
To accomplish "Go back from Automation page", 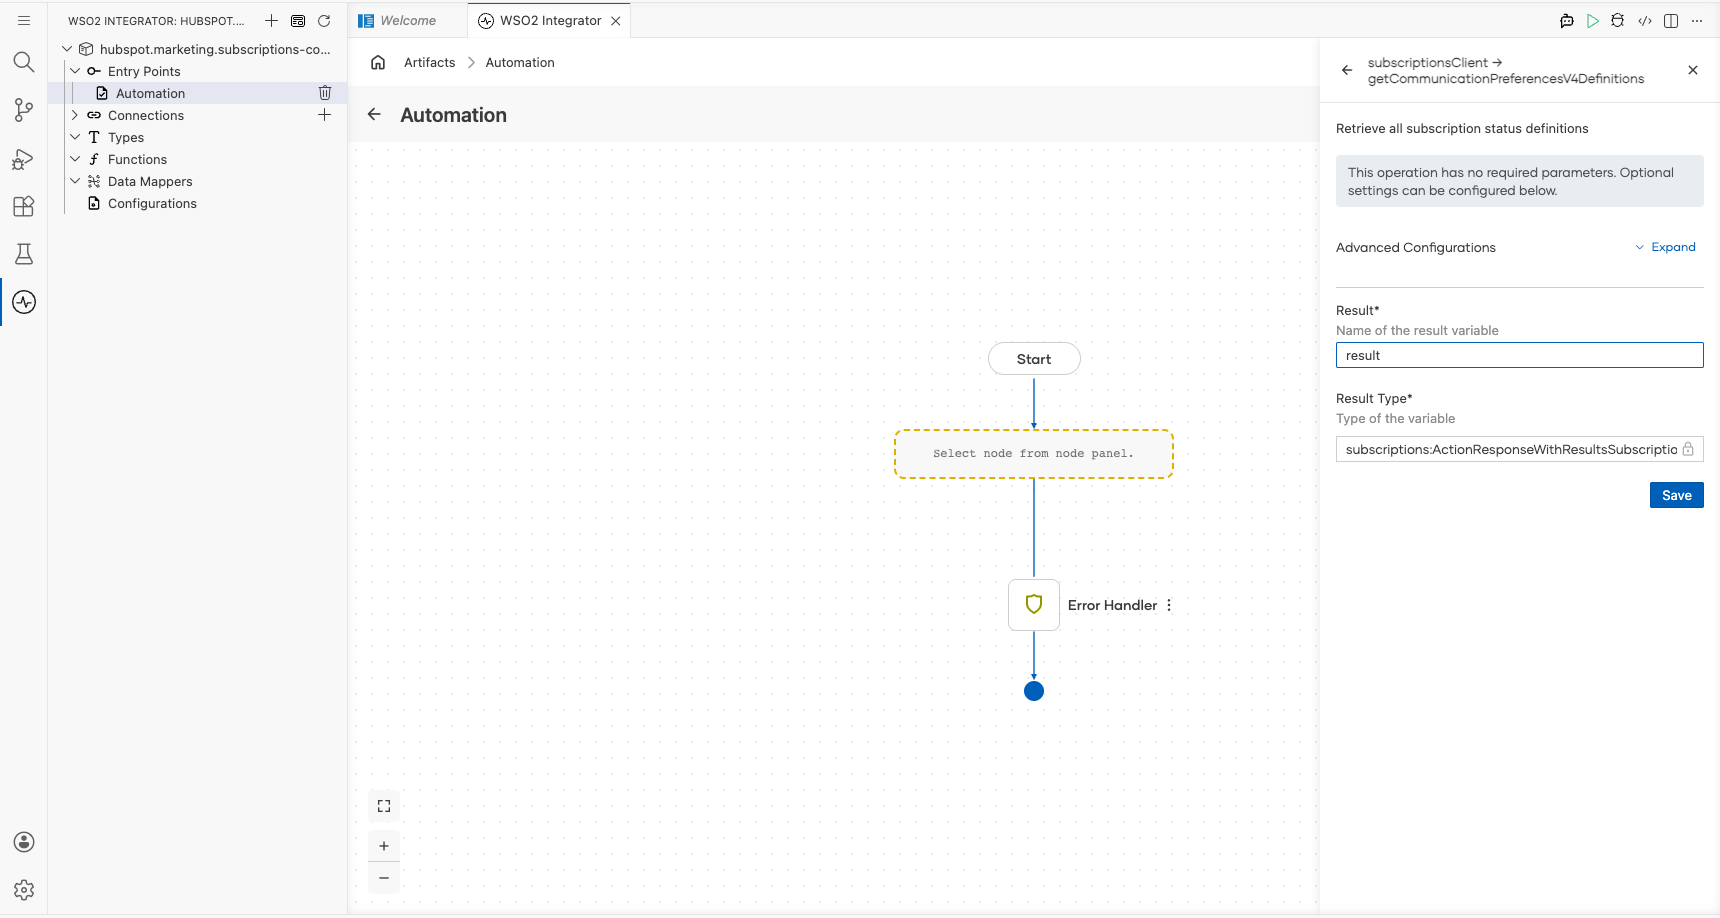I will click(x=374, y=114).
